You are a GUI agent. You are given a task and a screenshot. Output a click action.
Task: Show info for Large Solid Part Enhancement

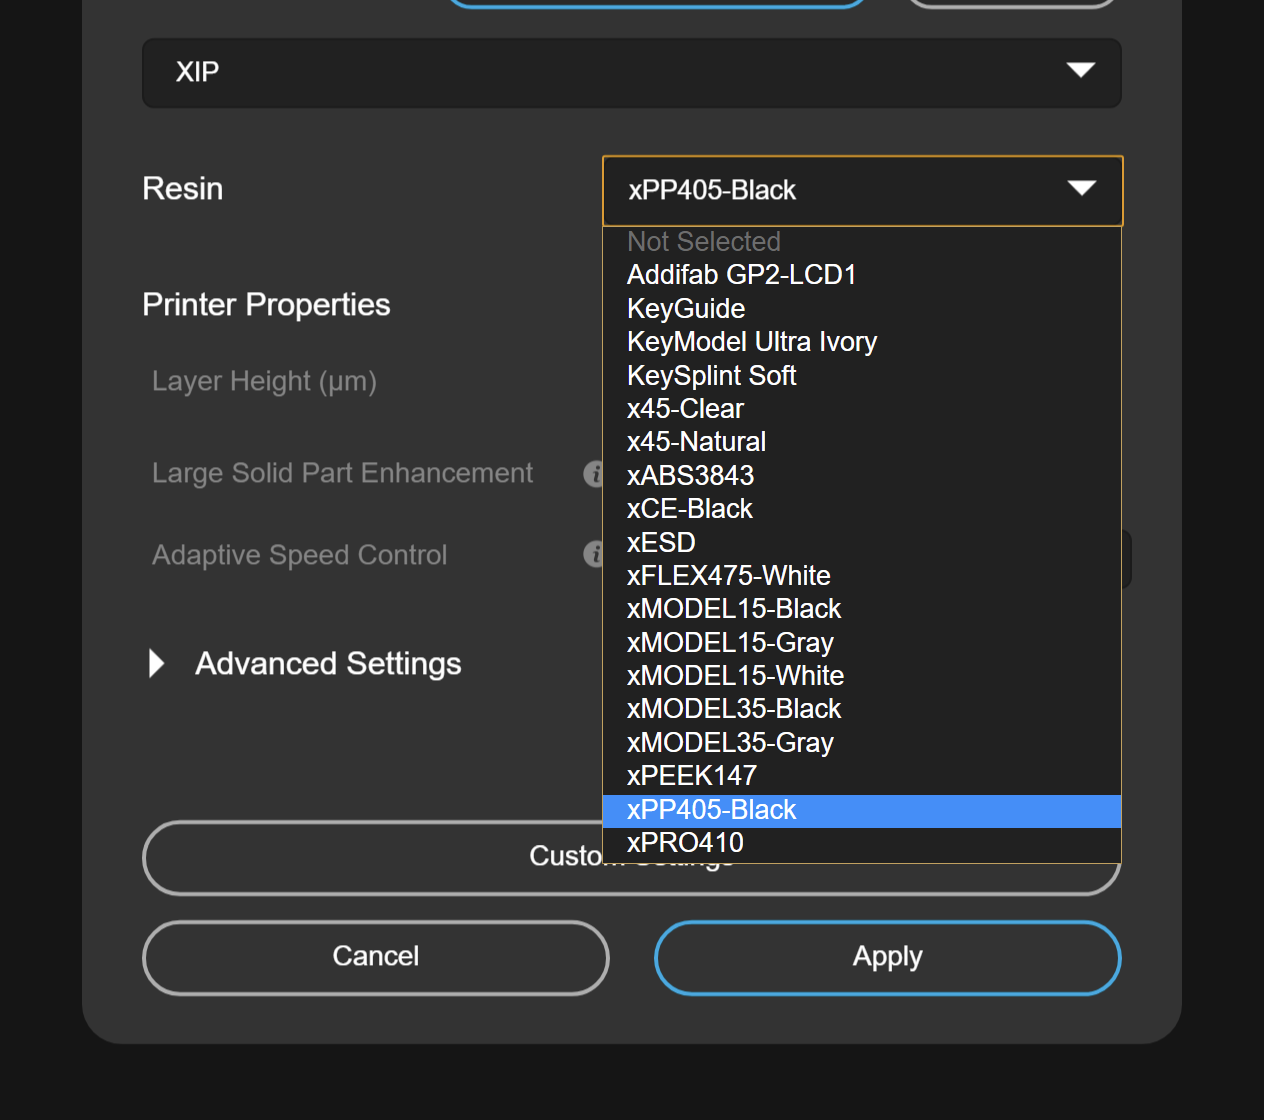[x=594, y=473]
